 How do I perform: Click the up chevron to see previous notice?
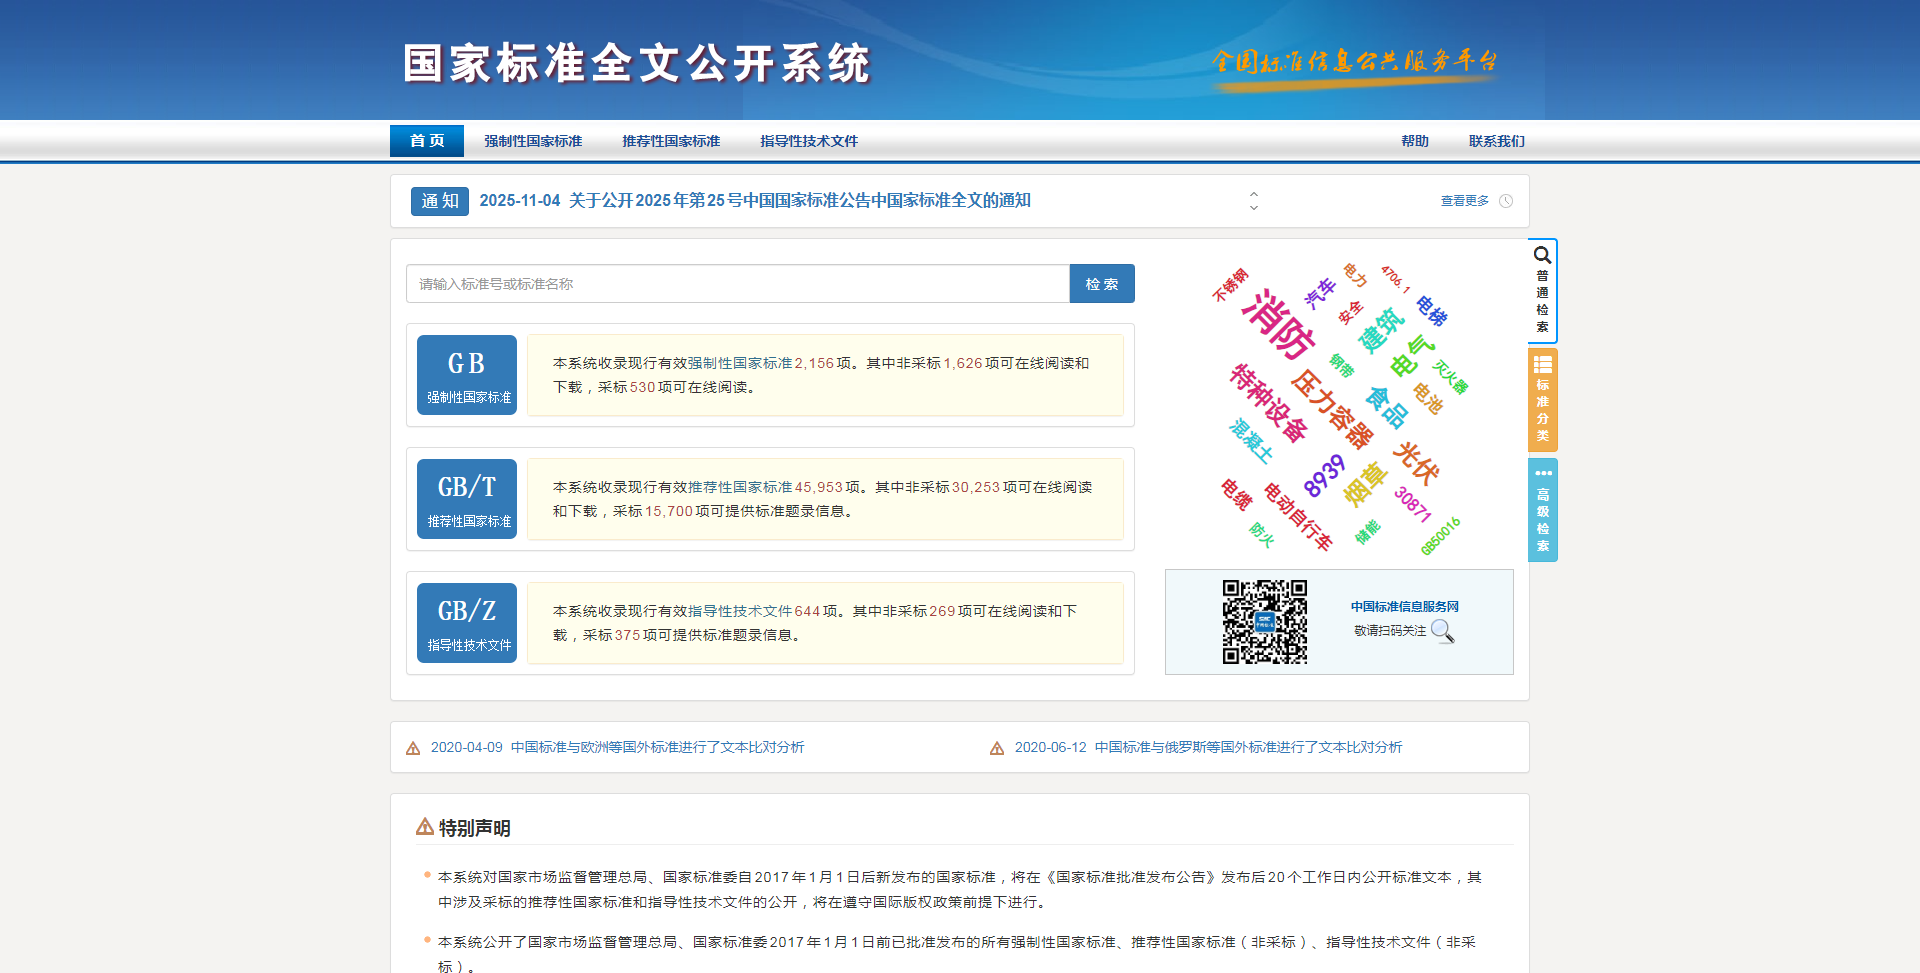(1254, 194)
